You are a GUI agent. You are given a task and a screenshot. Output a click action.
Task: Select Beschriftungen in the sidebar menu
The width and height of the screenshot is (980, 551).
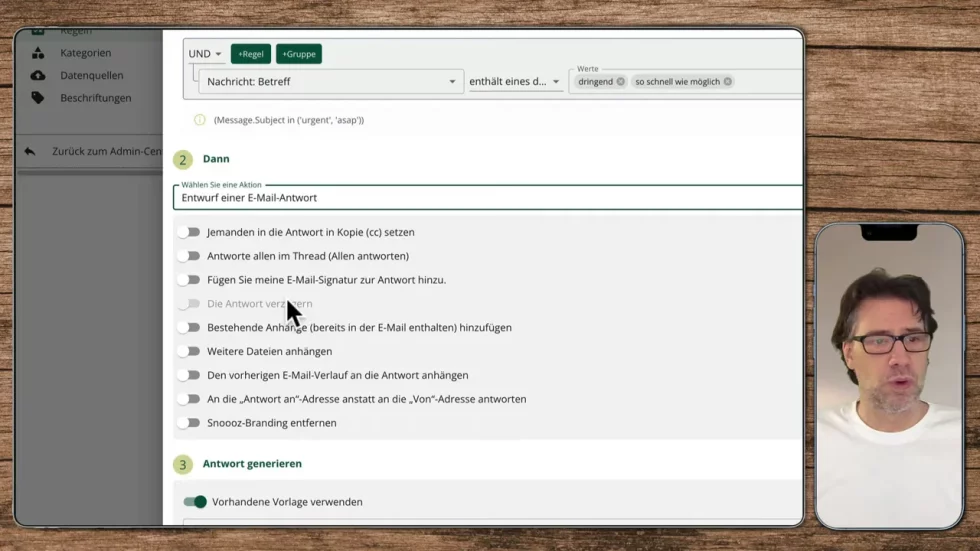[x=95, y=98]
